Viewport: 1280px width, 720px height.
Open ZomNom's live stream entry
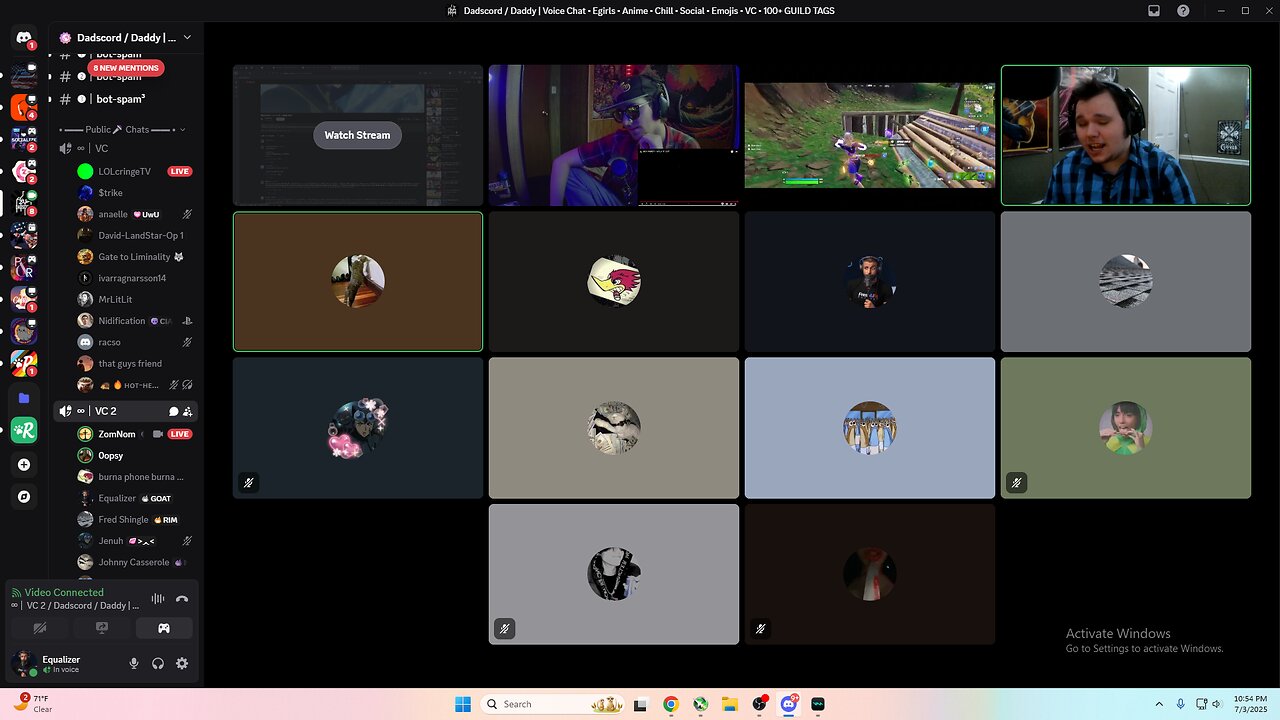tap(135, 434)
